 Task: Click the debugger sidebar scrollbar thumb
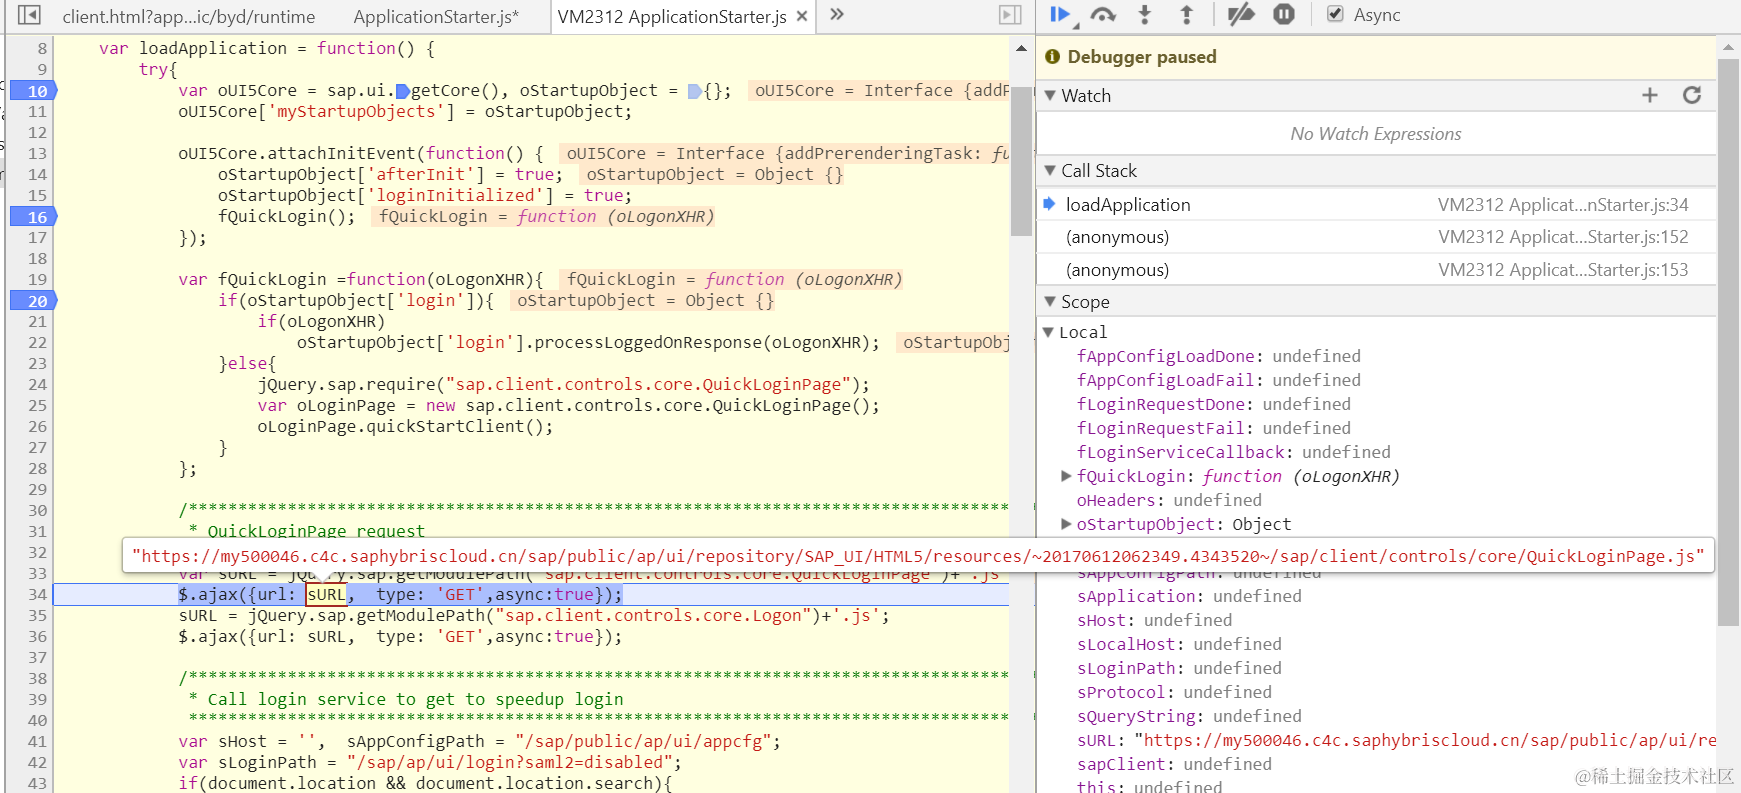tap(1728, 340)
